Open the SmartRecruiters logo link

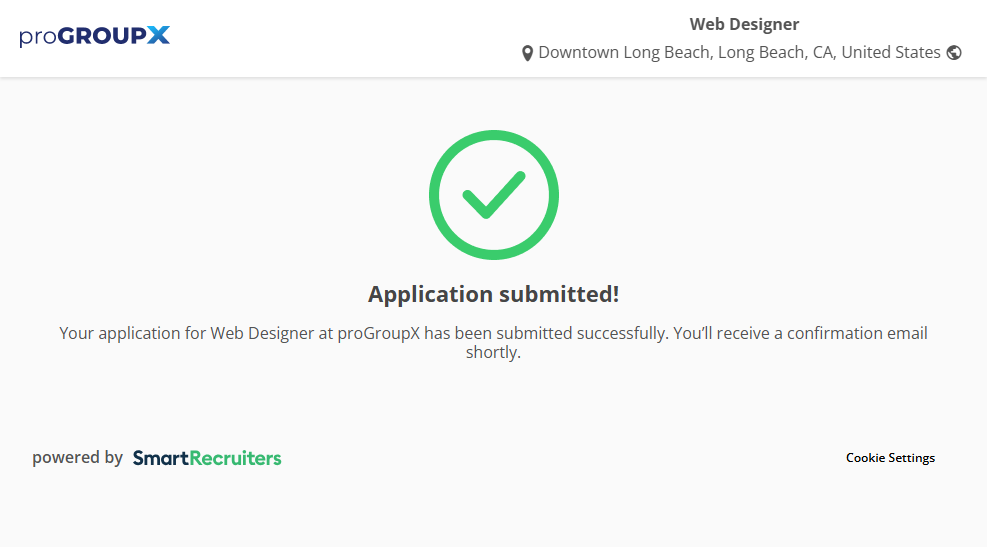[x=207, y=458]
